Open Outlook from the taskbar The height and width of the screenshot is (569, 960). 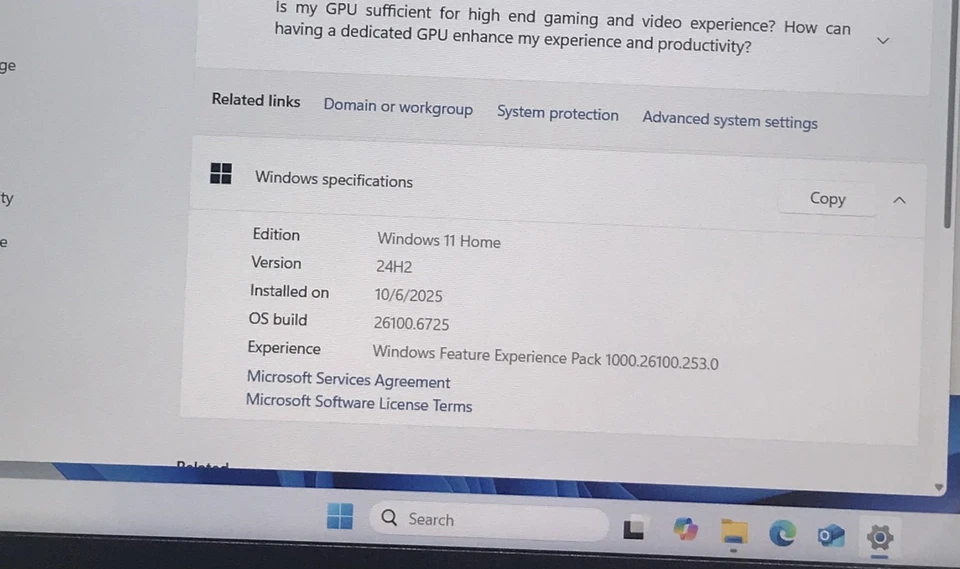(831, 536)
